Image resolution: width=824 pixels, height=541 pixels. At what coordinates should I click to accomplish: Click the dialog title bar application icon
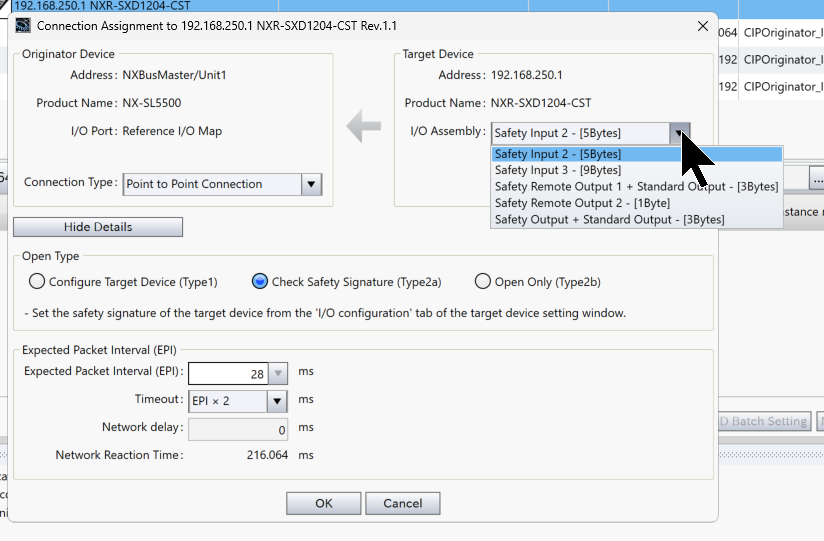pyautogui.click(x=23, y=25)
